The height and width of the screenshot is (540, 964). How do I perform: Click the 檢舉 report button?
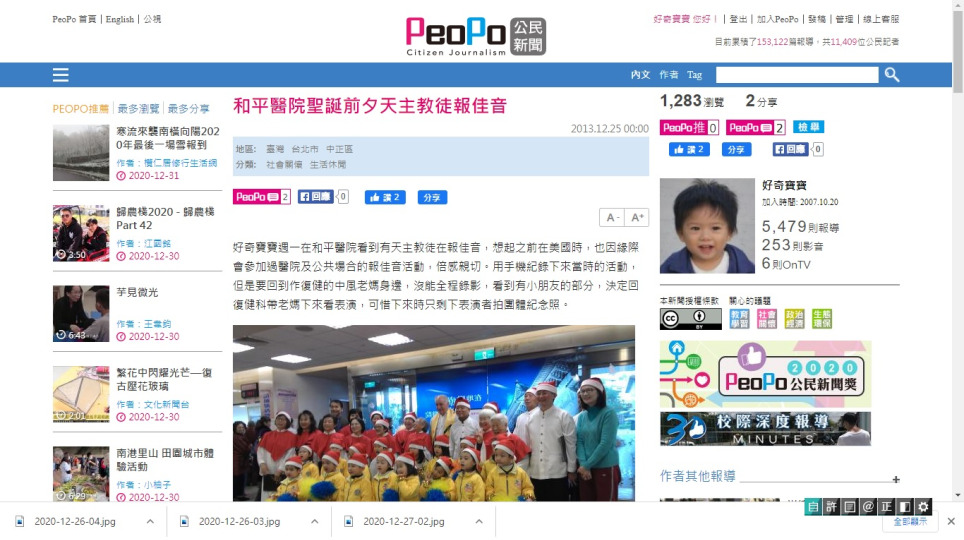pyautogui.click(x=808, y=127)
